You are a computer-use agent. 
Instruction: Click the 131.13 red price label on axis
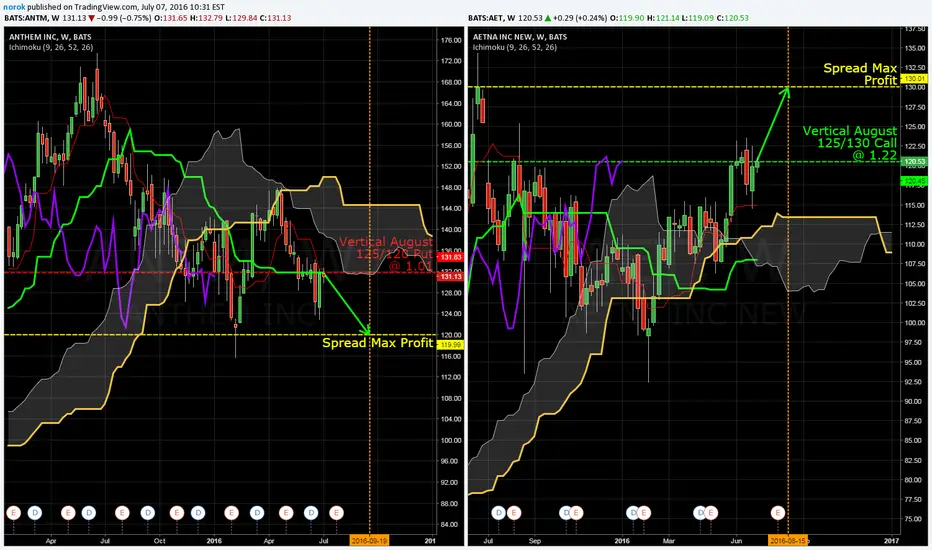pos(449,276)
